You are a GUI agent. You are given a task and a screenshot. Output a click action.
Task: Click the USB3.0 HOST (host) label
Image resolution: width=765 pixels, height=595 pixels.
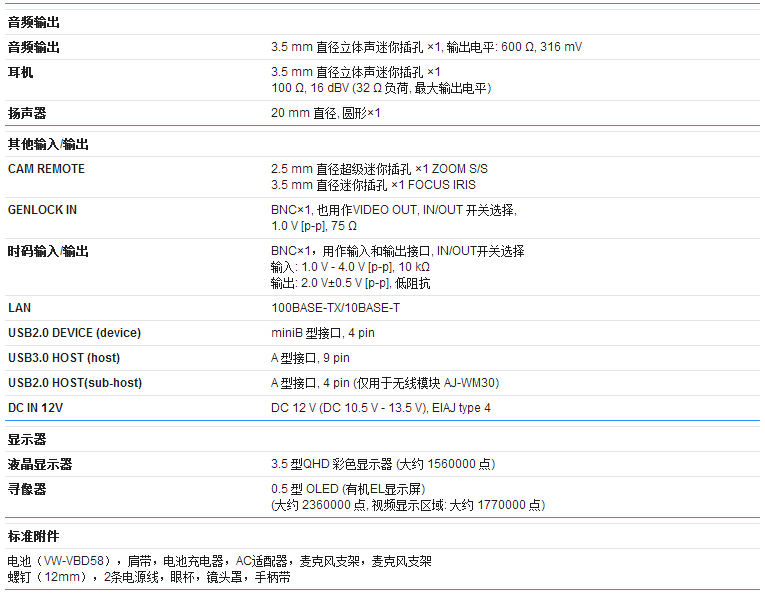64,358
